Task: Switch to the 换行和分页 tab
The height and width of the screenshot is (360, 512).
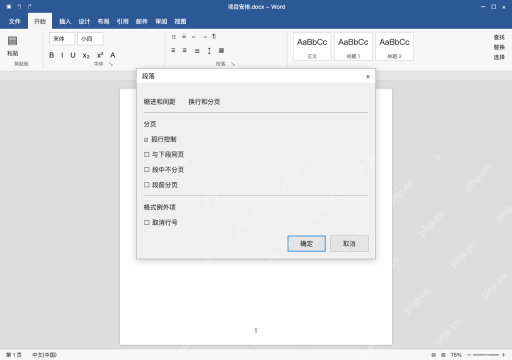Action: click(x=204, y=102)
